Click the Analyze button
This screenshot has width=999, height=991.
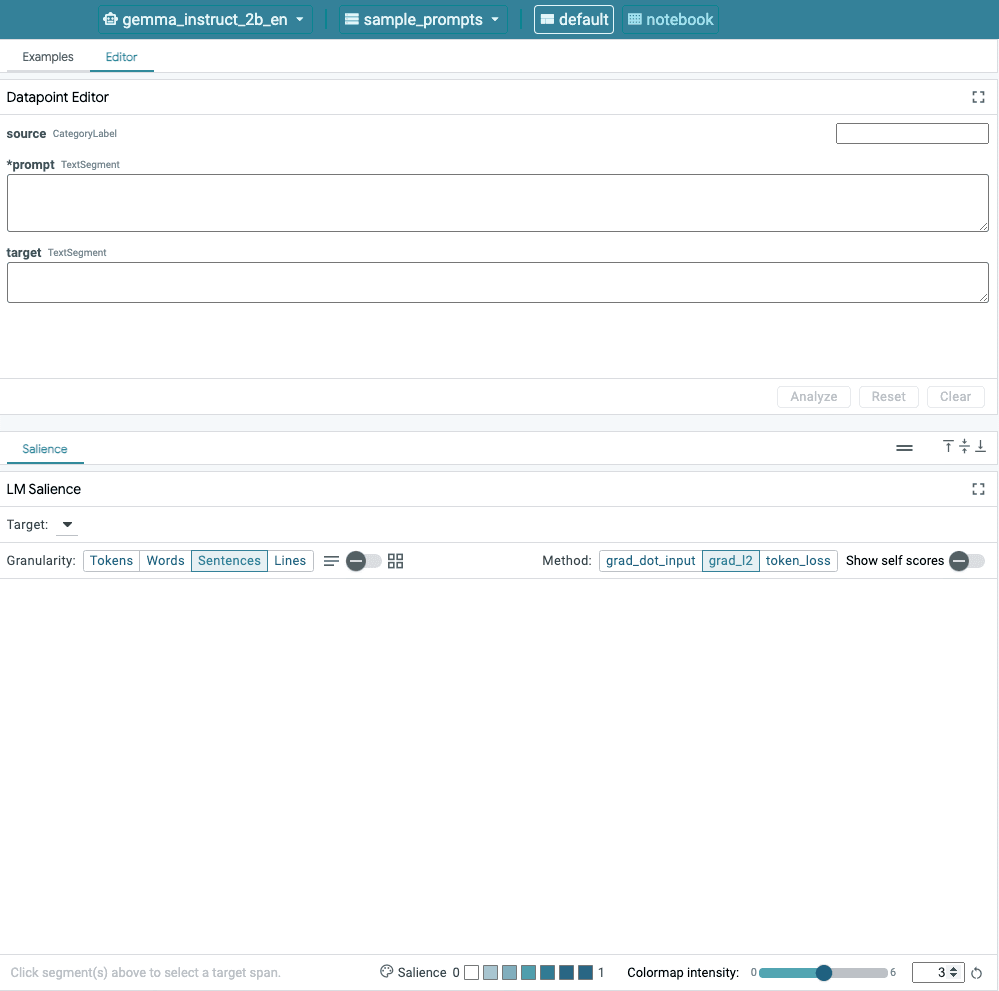coord(814,396)
